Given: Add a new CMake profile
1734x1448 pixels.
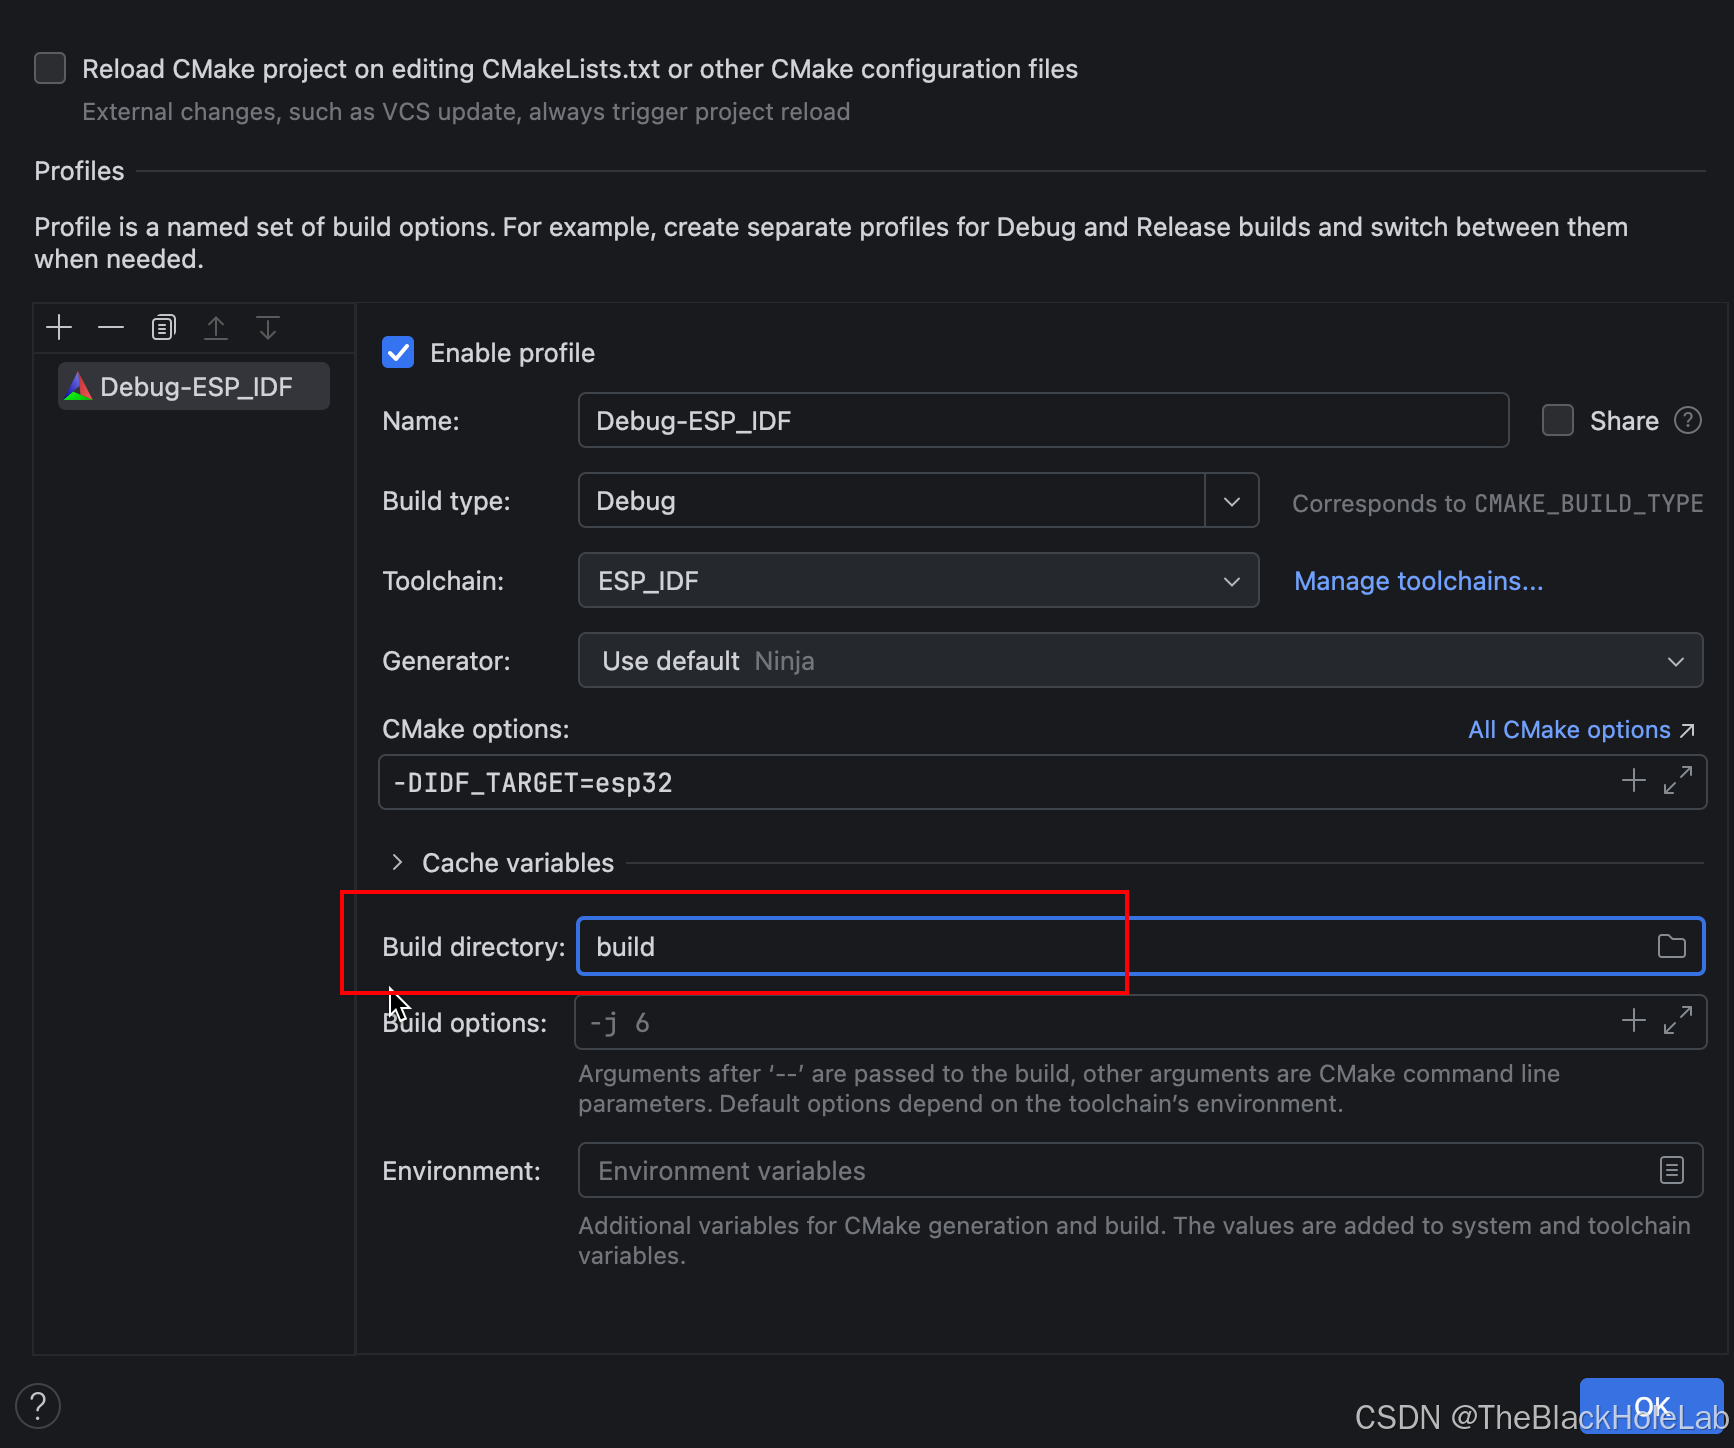Looking at the screenshot, I should click(59, 328).
